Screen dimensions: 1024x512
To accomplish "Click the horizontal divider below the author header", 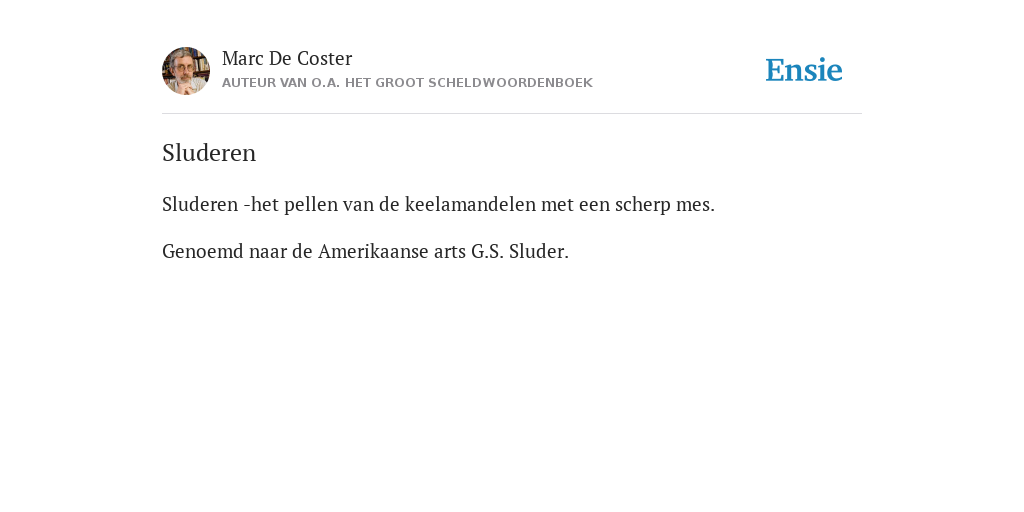I will click(x=512, y=114).
